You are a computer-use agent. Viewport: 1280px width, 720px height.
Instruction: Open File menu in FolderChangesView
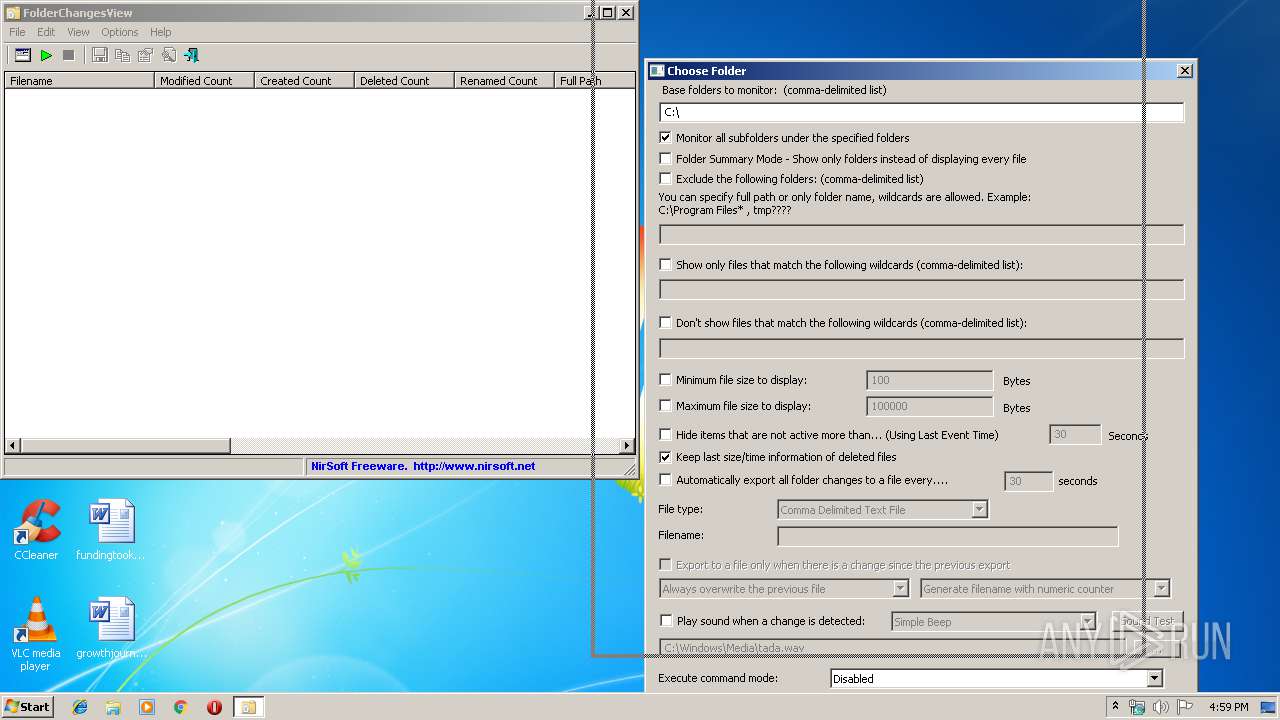17,32
